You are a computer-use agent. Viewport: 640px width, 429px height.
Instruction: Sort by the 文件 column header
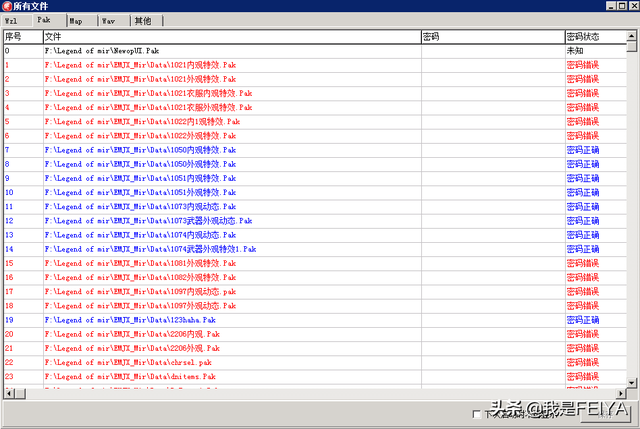pyautogui.click(x=232, y=37)
